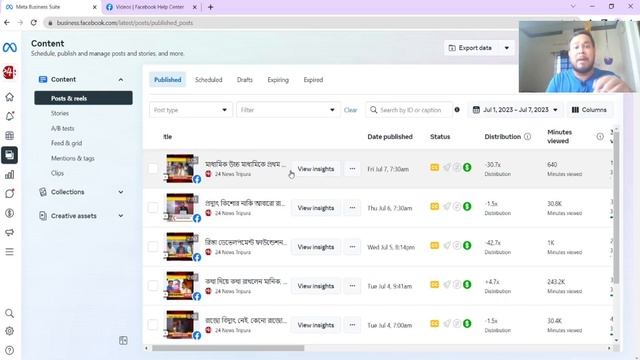This screenshot has height=360, width=640.
Task: Open Export data dropdown arrow
Action: (507, 48)
